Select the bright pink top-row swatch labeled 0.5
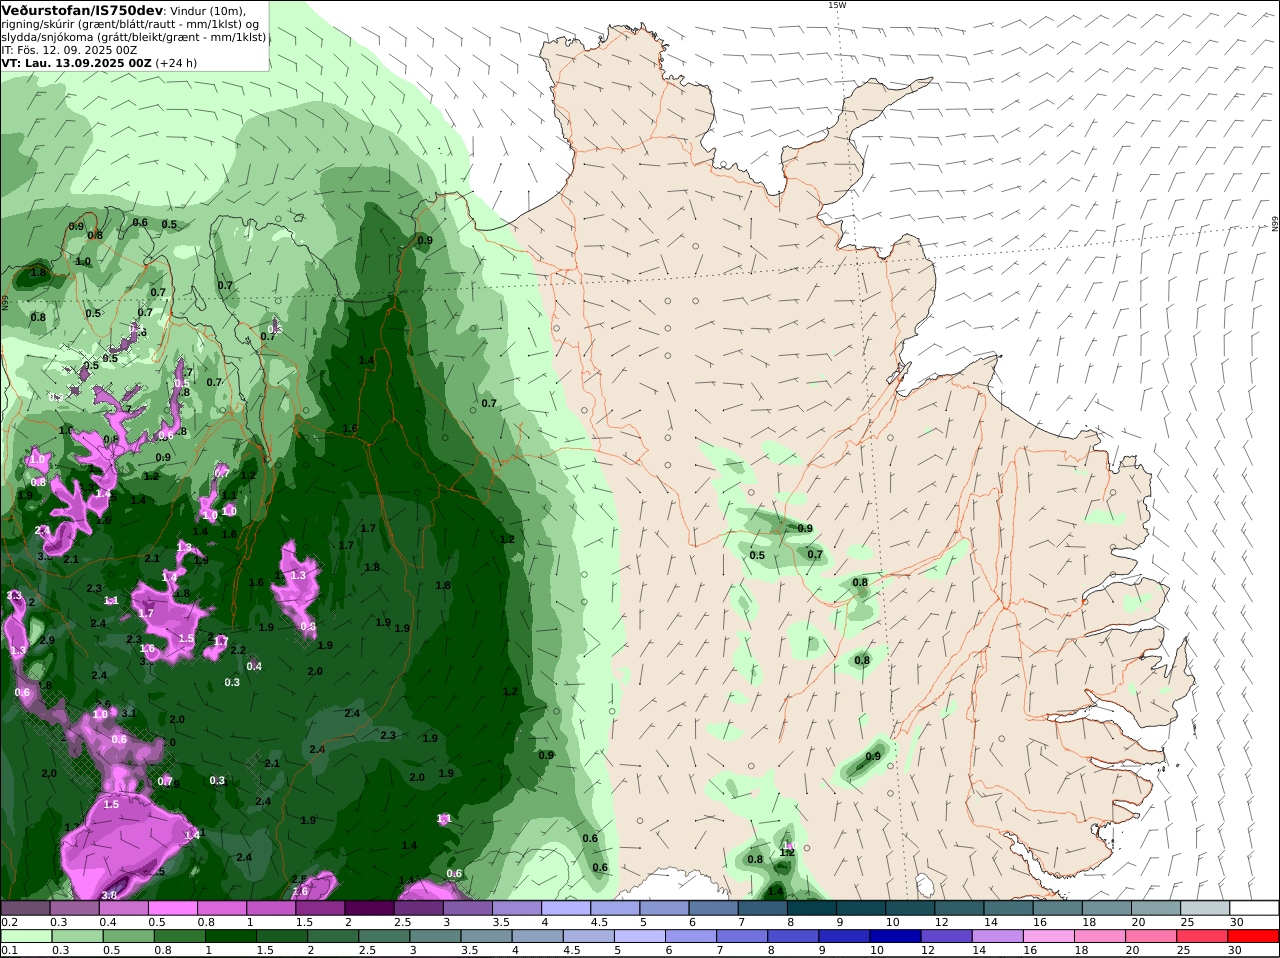Viewport: 1280px width, 958px height. tap(172, 908)
